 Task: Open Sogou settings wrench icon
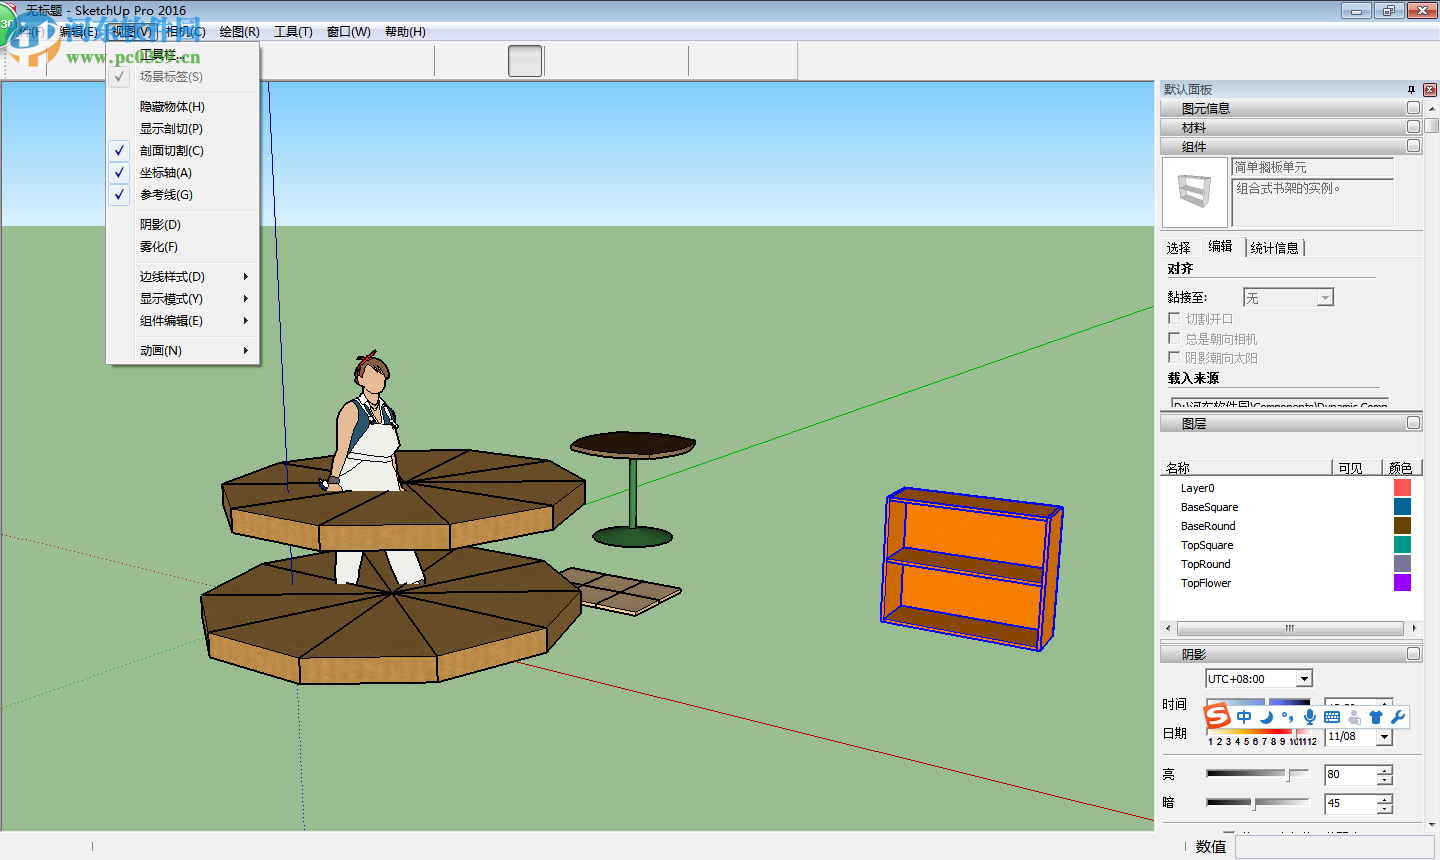pyautogui.click(x=1399, y=717)
